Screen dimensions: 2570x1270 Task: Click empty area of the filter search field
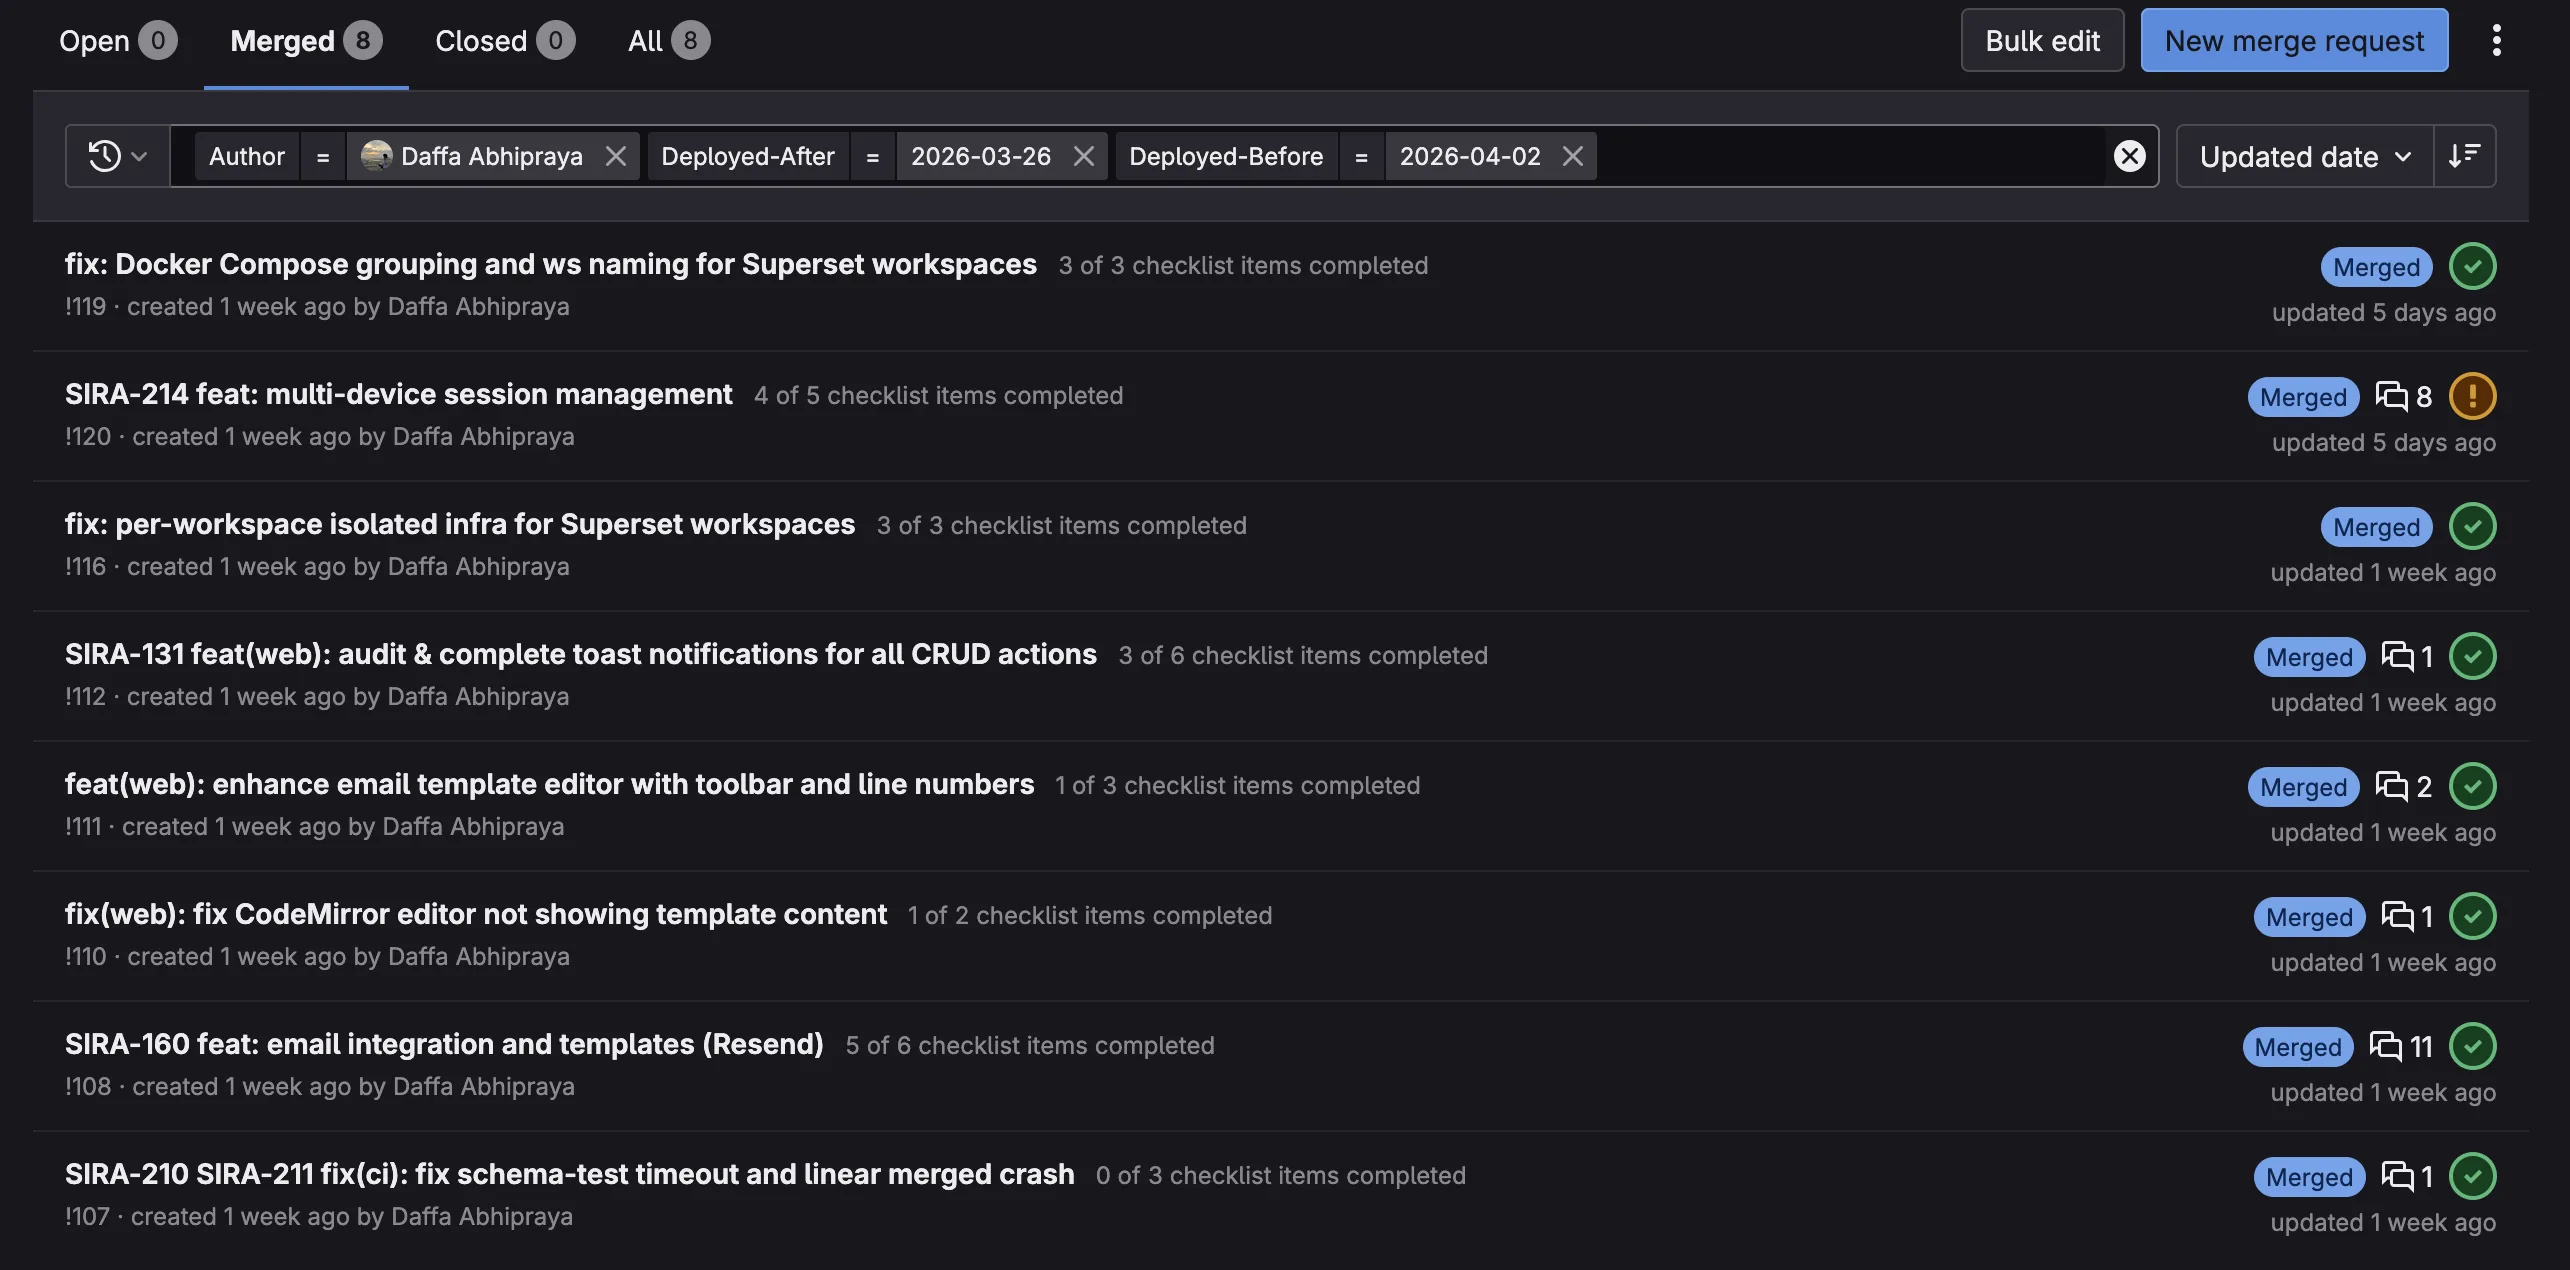click(x=1850, y=156)
